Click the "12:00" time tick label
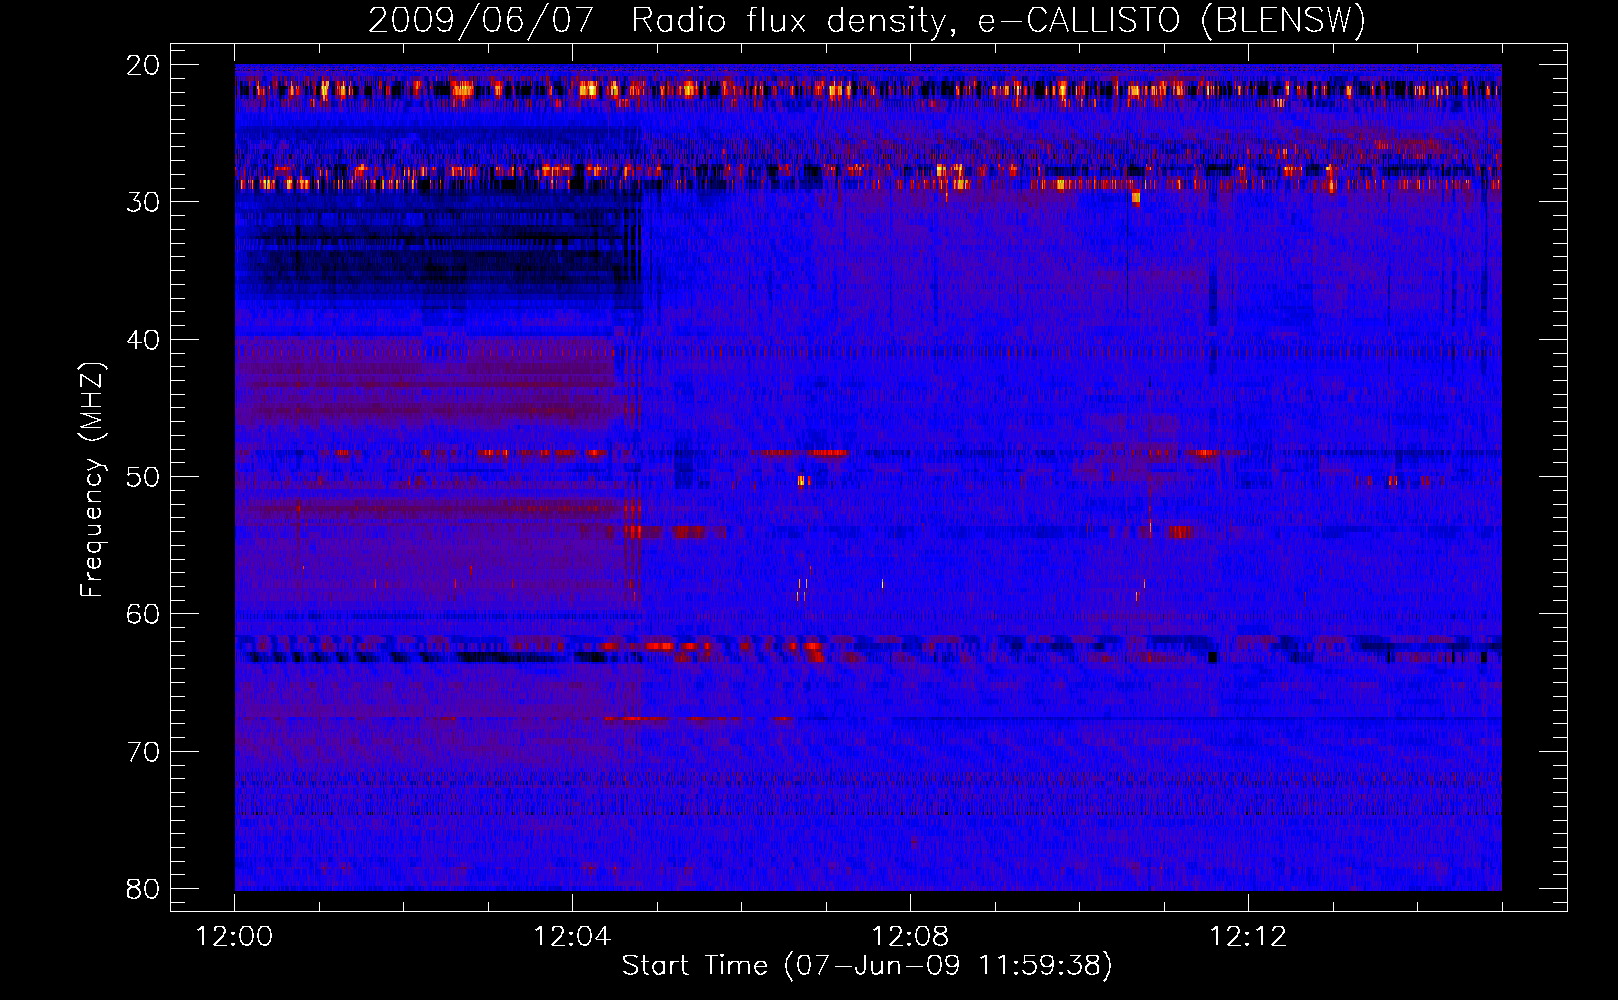This screenshot has height=1000, width=1618. 235,937
